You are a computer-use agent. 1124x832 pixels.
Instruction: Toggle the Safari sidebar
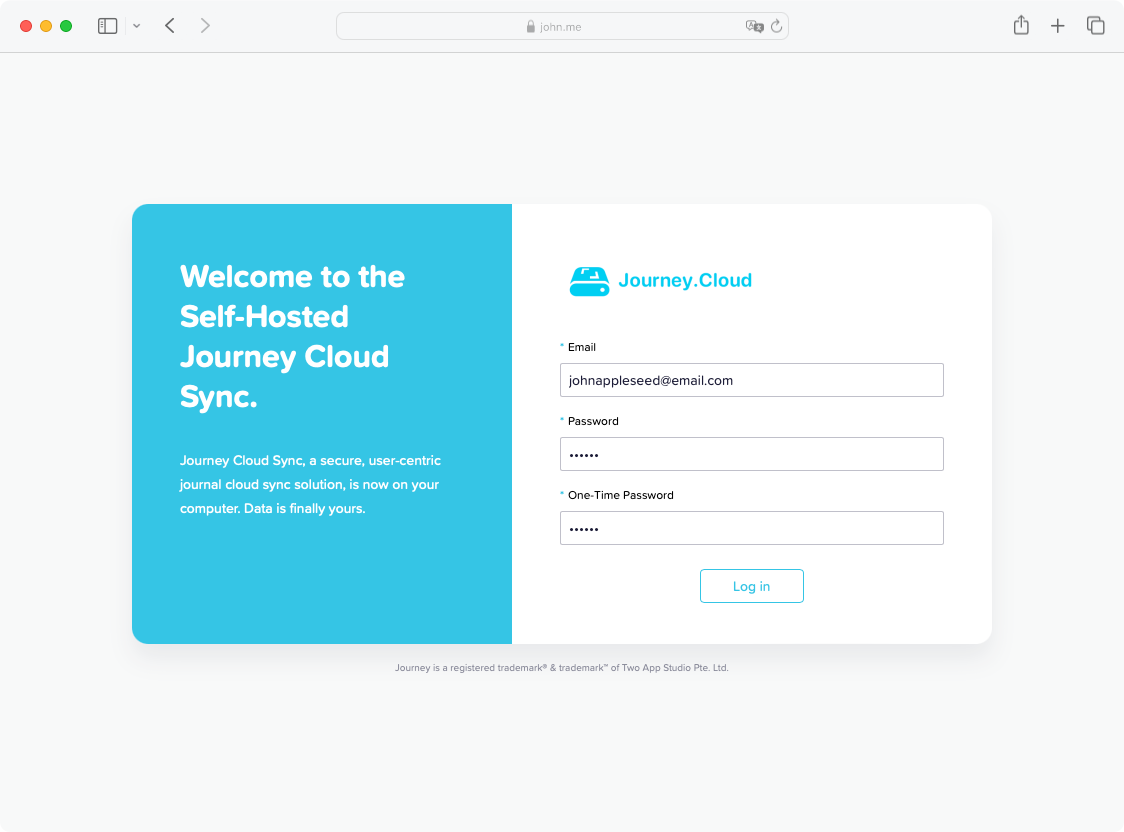(107, 25)
